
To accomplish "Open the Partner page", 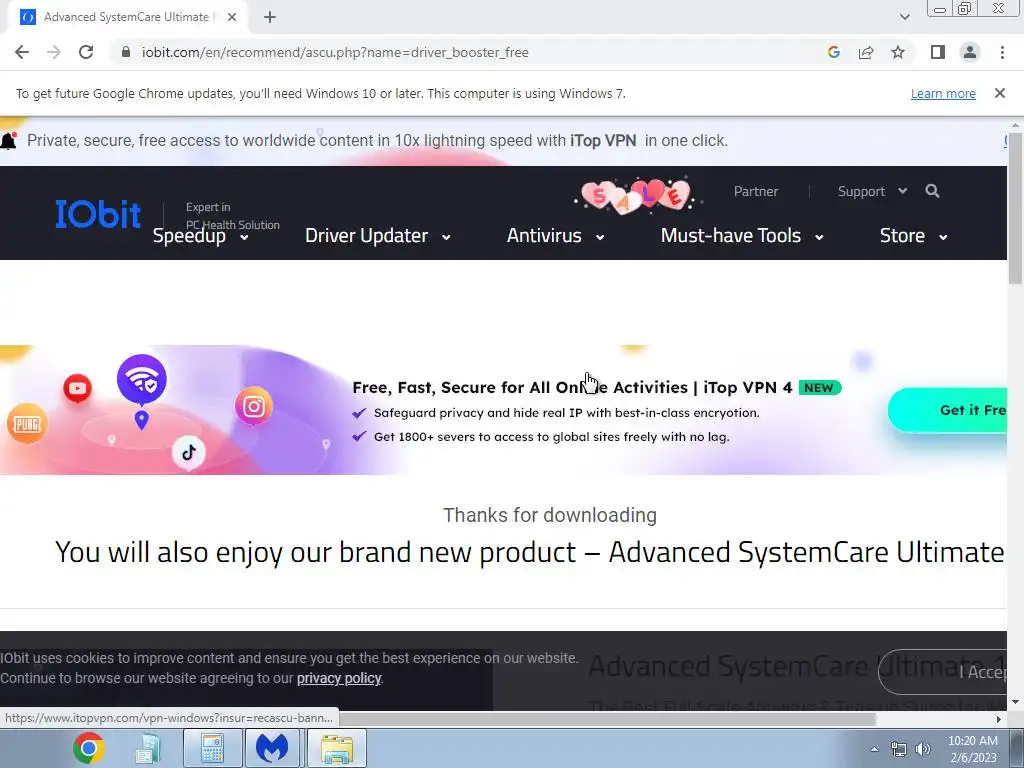I will click(756, 191).
